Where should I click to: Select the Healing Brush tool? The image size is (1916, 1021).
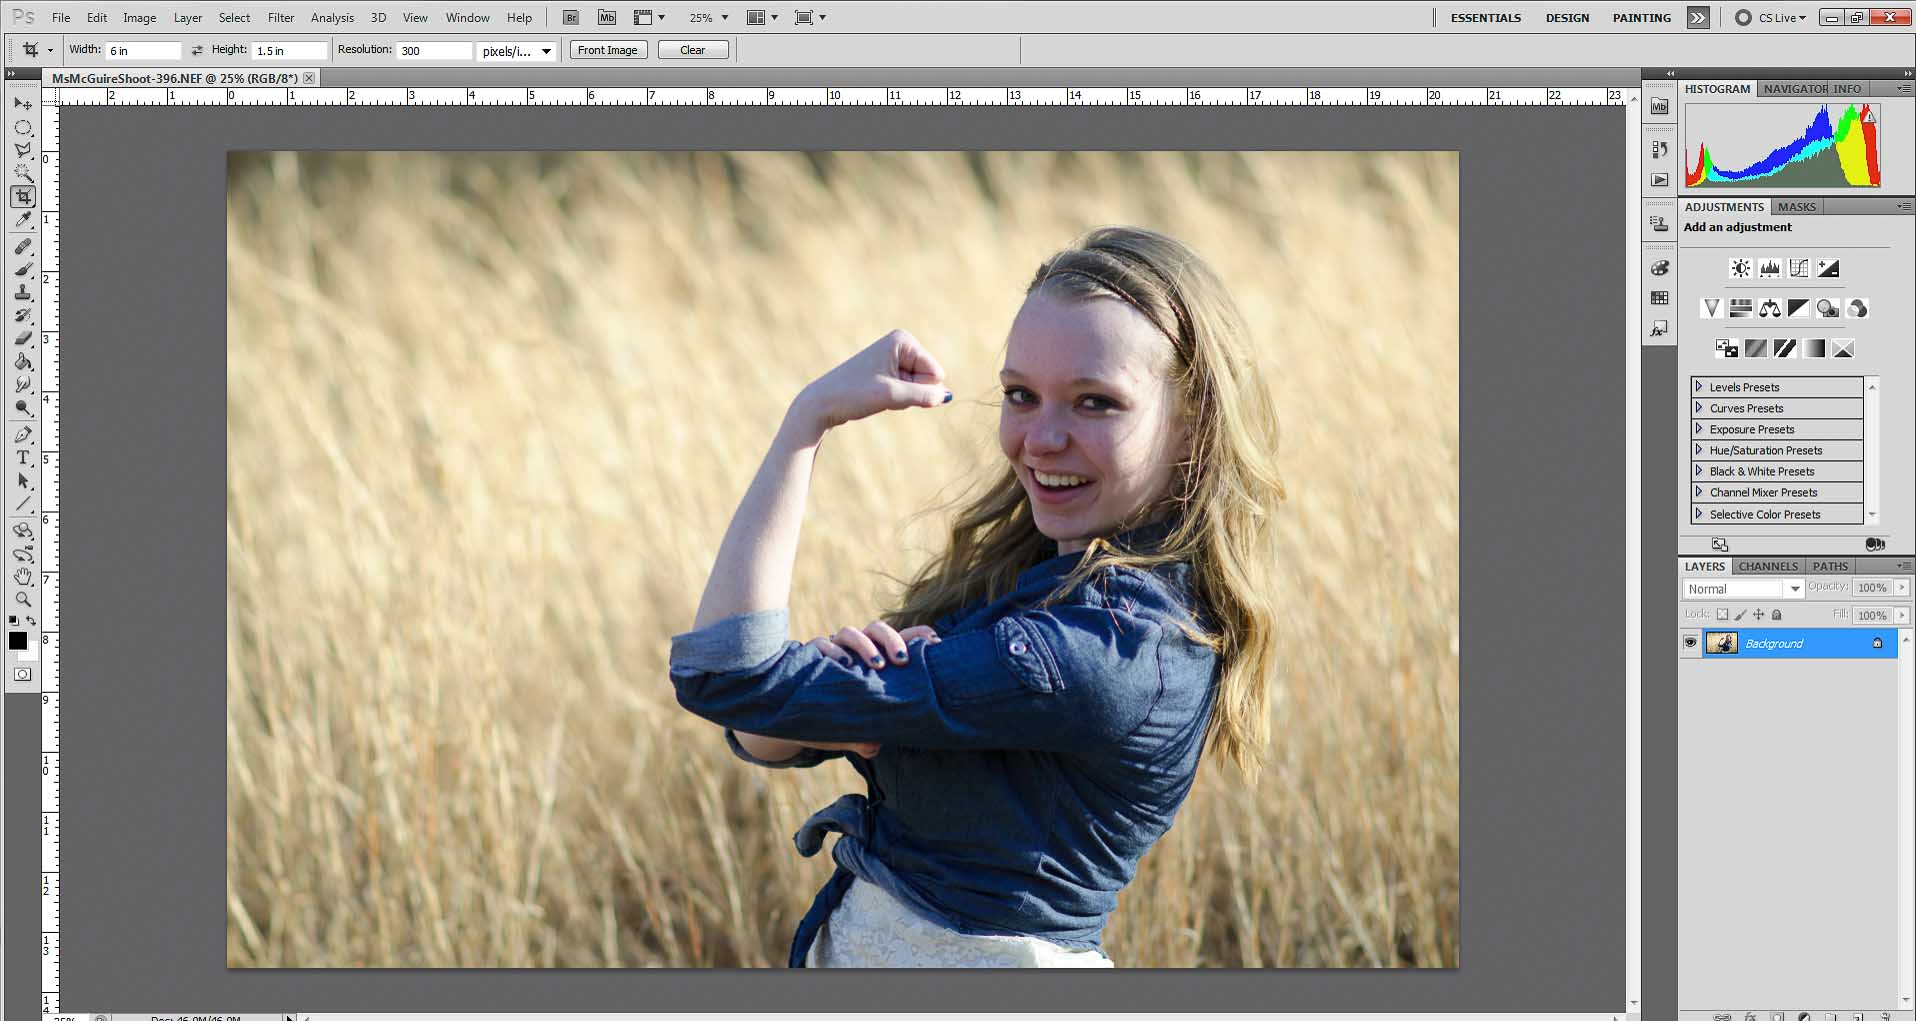pyautogui.click(x=23, y=247)
